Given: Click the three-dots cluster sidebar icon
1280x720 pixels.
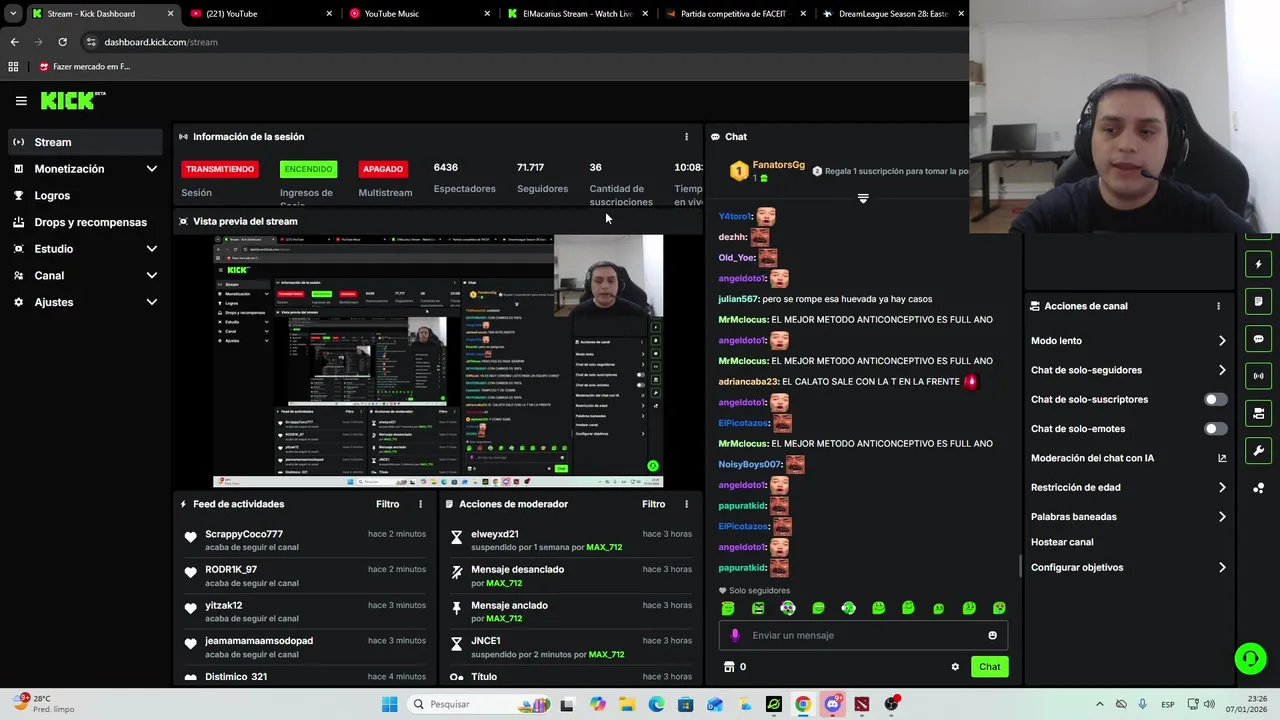Looking at the screenshot, I should click(1258, 488).
